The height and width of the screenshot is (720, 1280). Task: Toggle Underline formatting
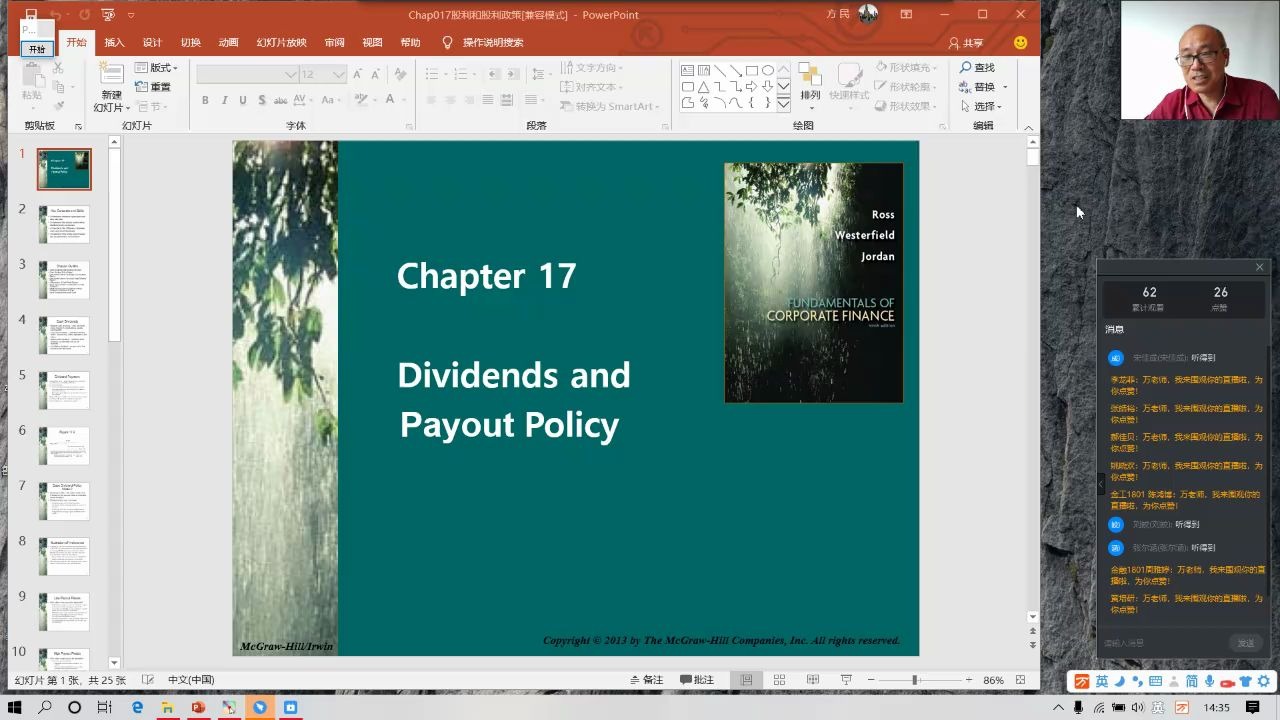tap(243, 100)
